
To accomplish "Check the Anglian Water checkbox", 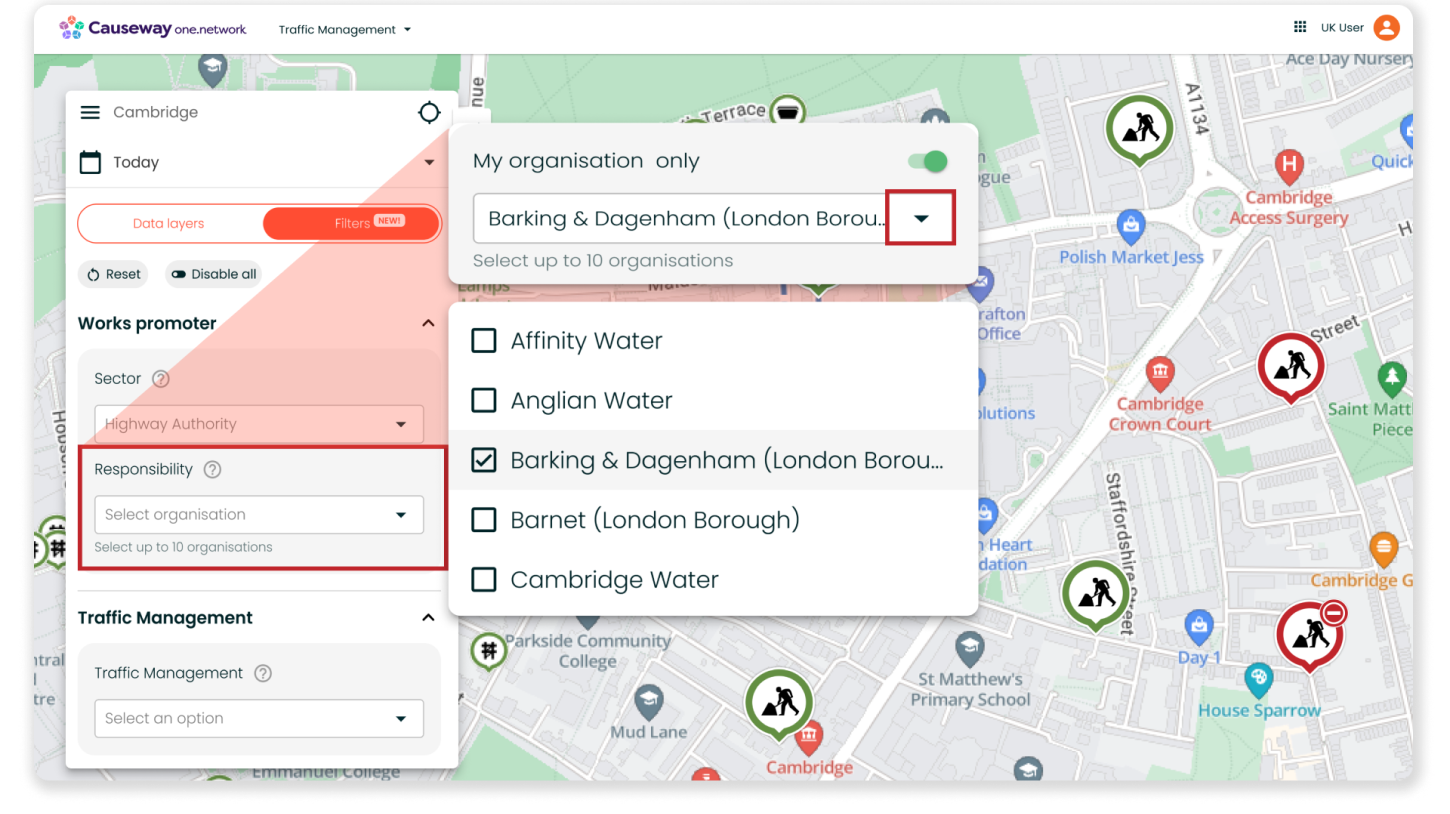I will click(x=484, y=401).
